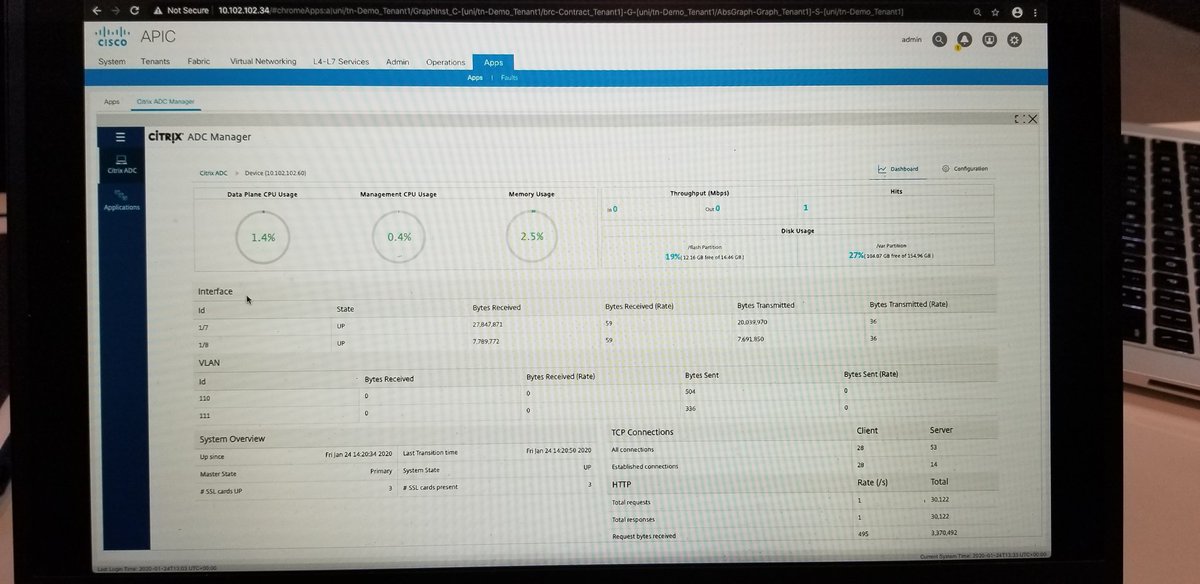This screenshot has height=584, width=1200.
Task: Open the Chrome profile avatar icon
Action: click(1017, 12)
